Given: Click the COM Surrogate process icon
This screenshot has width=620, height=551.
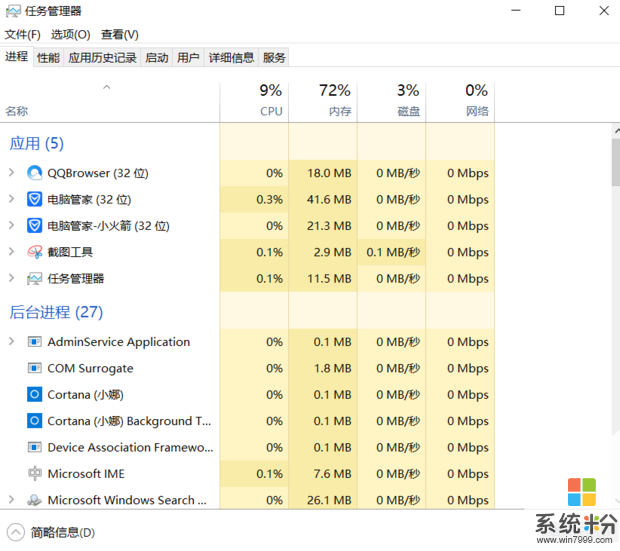Looking at the screenshot, I should click(x=34, y=368).
